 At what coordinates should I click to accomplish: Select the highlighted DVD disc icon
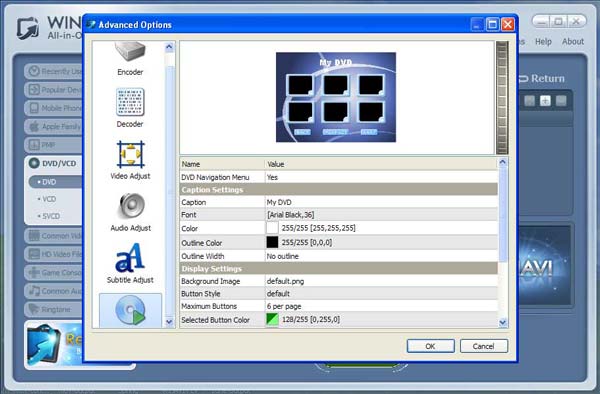click(130, 310)
